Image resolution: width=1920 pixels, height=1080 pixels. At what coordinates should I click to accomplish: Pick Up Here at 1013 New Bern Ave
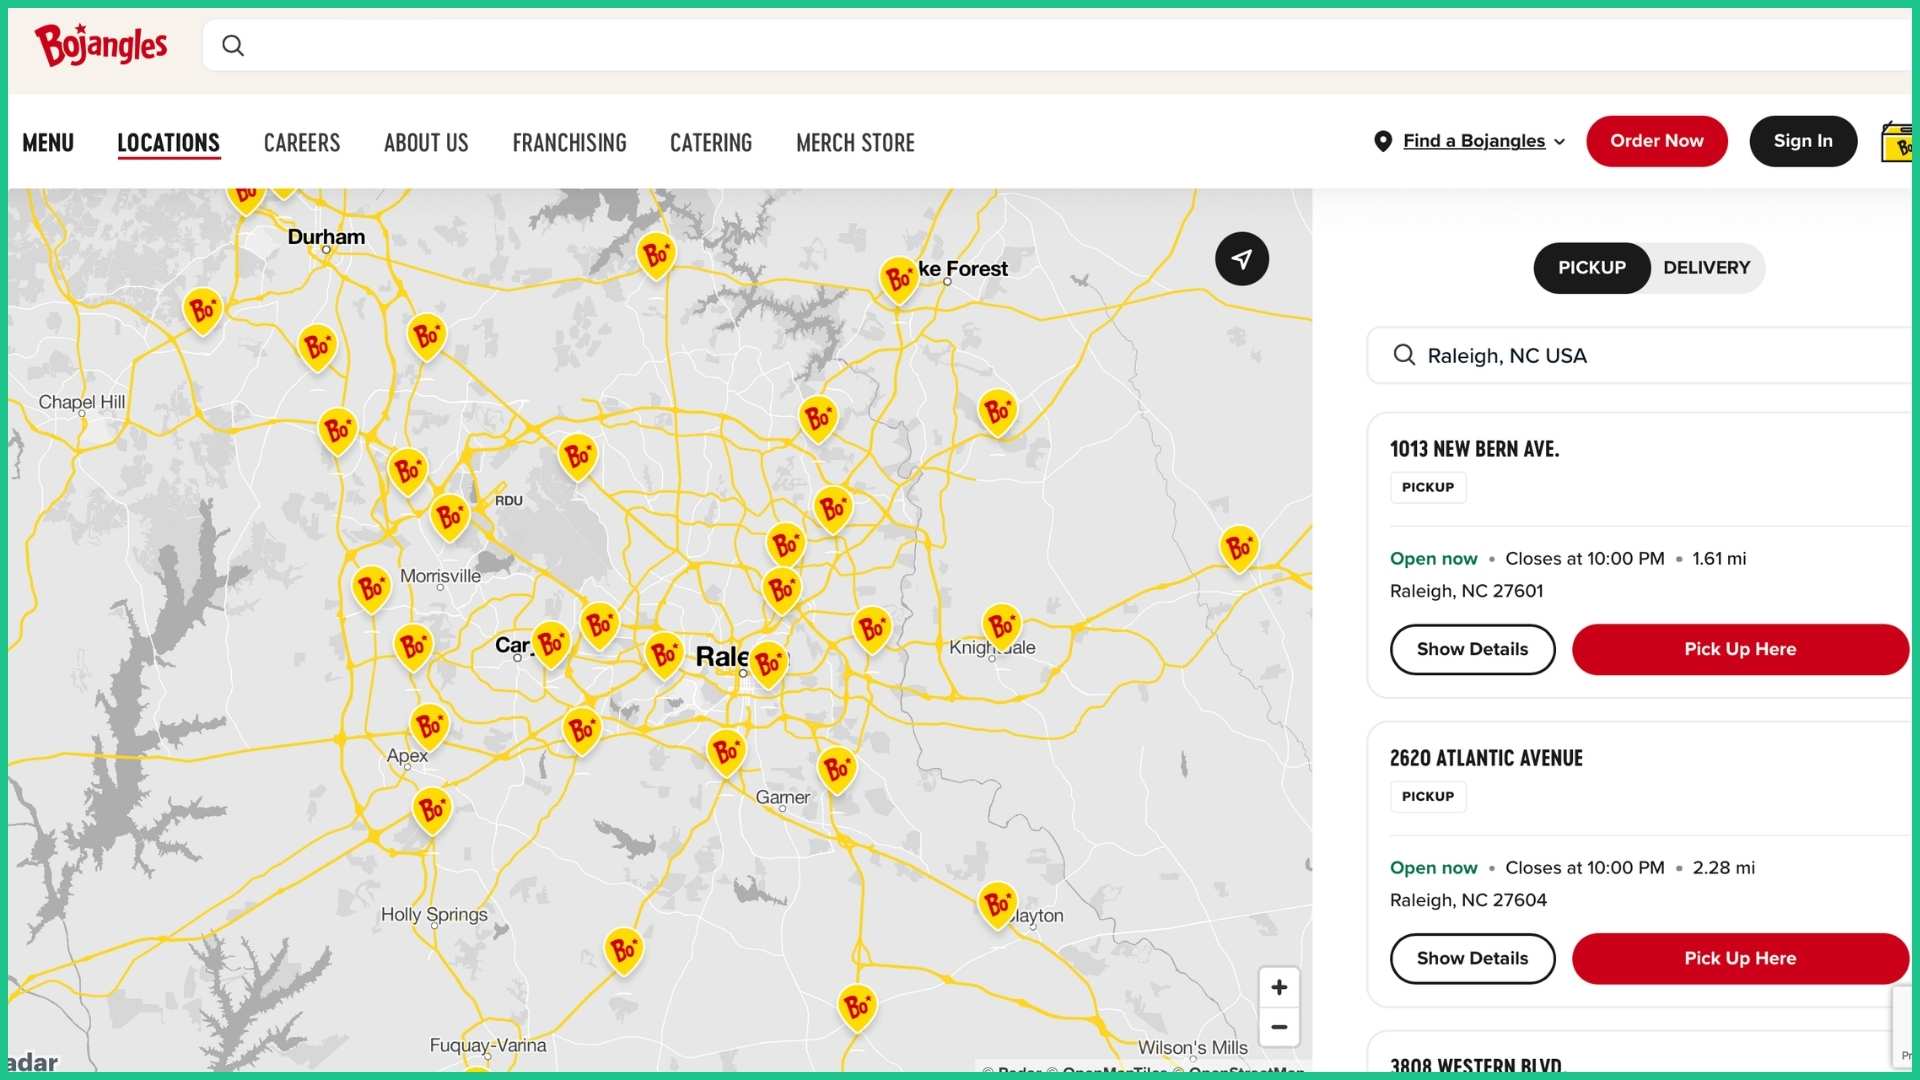(1740, 649)
